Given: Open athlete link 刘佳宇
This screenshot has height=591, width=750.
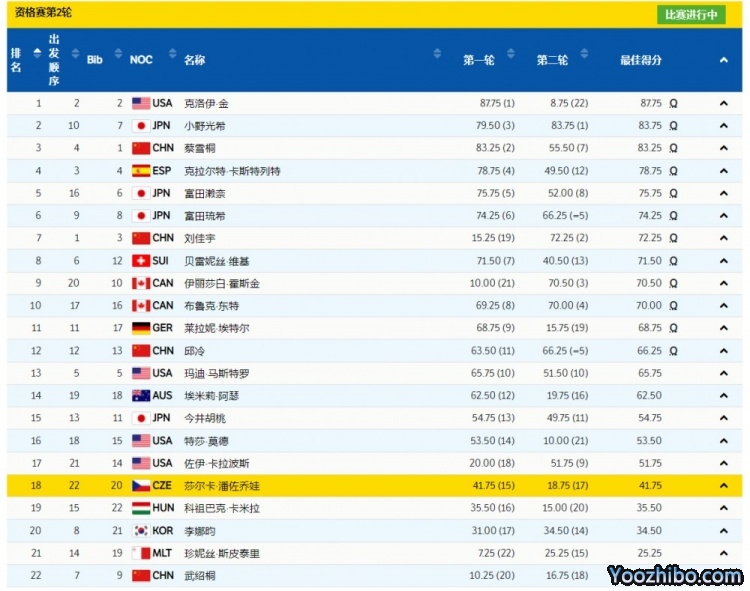Looking at the screenshot, I should (201, 238).
